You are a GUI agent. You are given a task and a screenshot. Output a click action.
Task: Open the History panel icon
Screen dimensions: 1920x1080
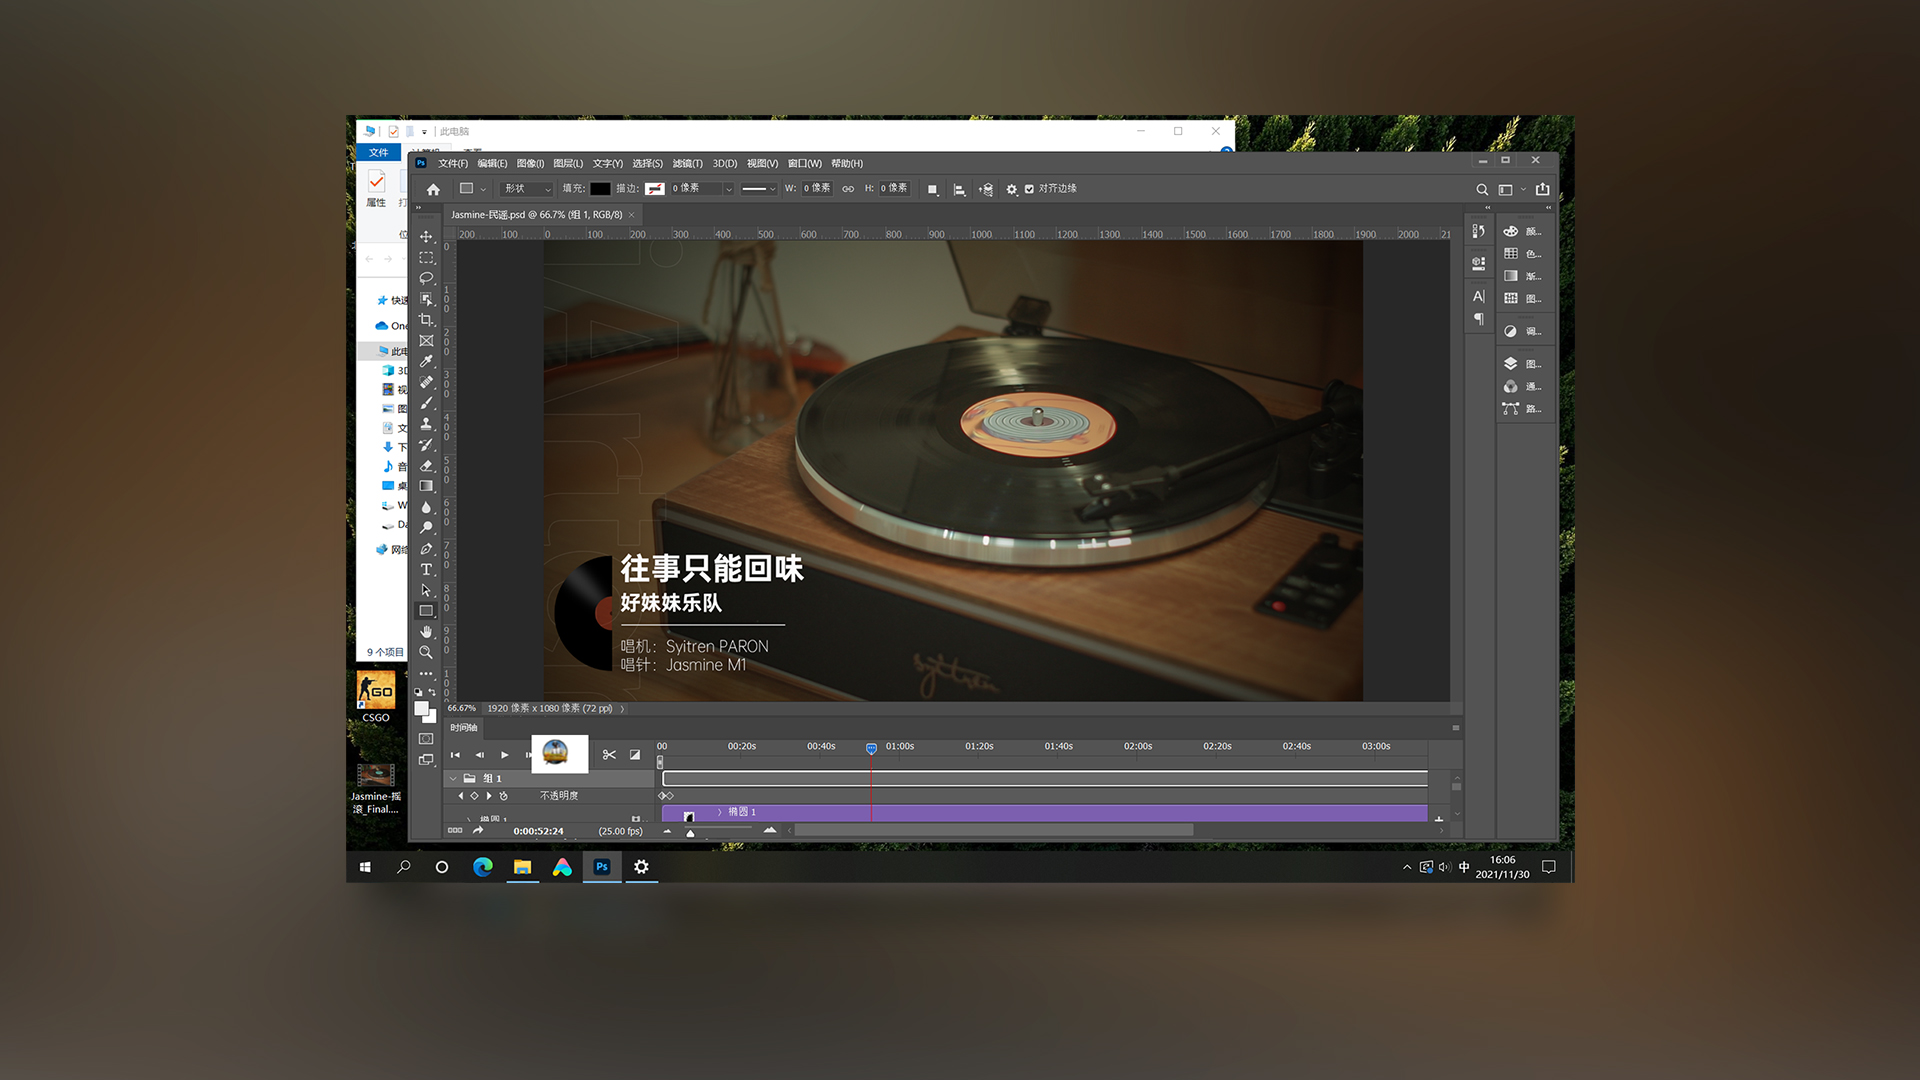tap(1478, 231)
